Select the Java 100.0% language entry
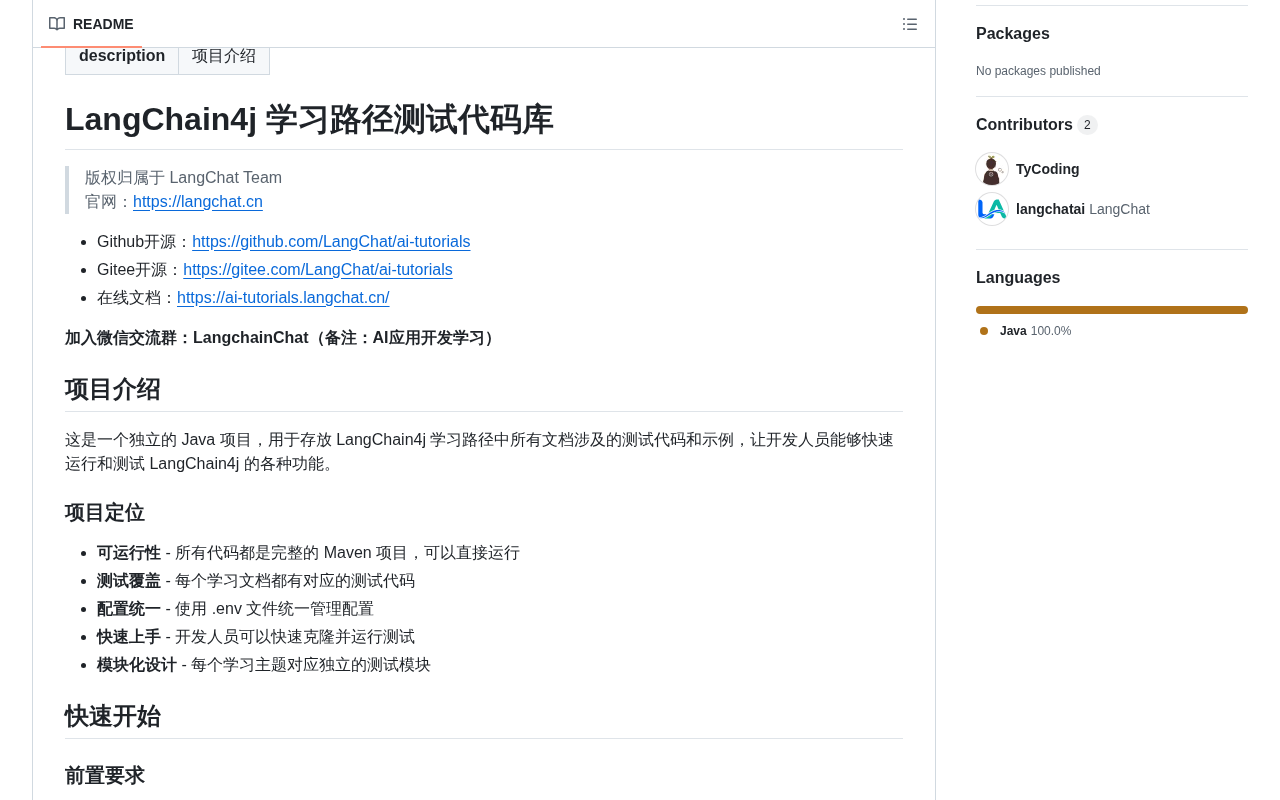 pyautogui.click(x=1035, y=331)
